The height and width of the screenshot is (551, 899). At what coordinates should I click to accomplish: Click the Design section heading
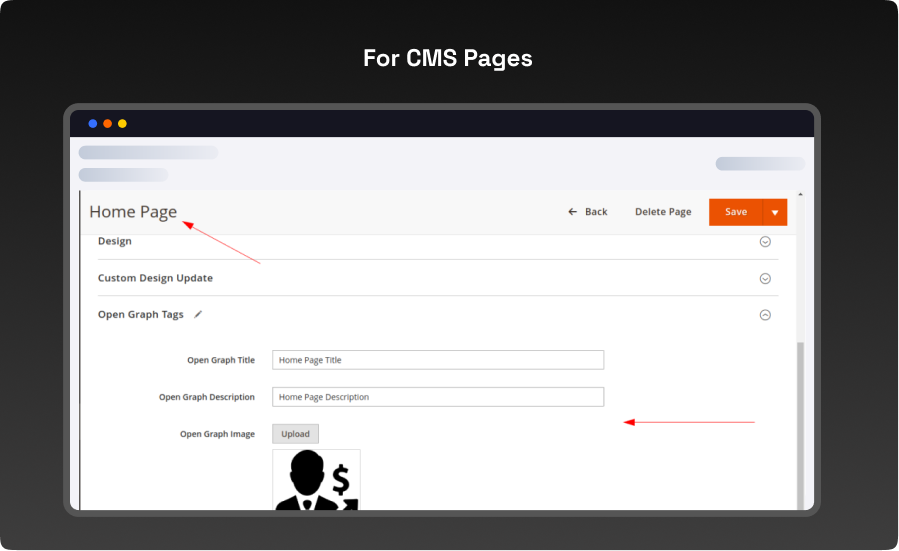pos(115,241)
